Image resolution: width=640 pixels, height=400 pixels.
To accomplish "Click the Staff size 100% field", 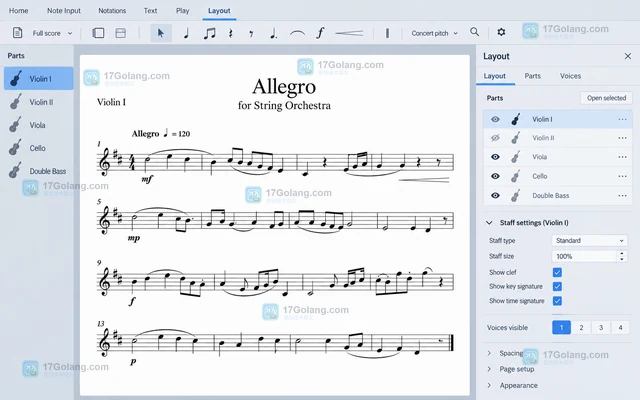I will pyautogui.click(x=584, y=256).
